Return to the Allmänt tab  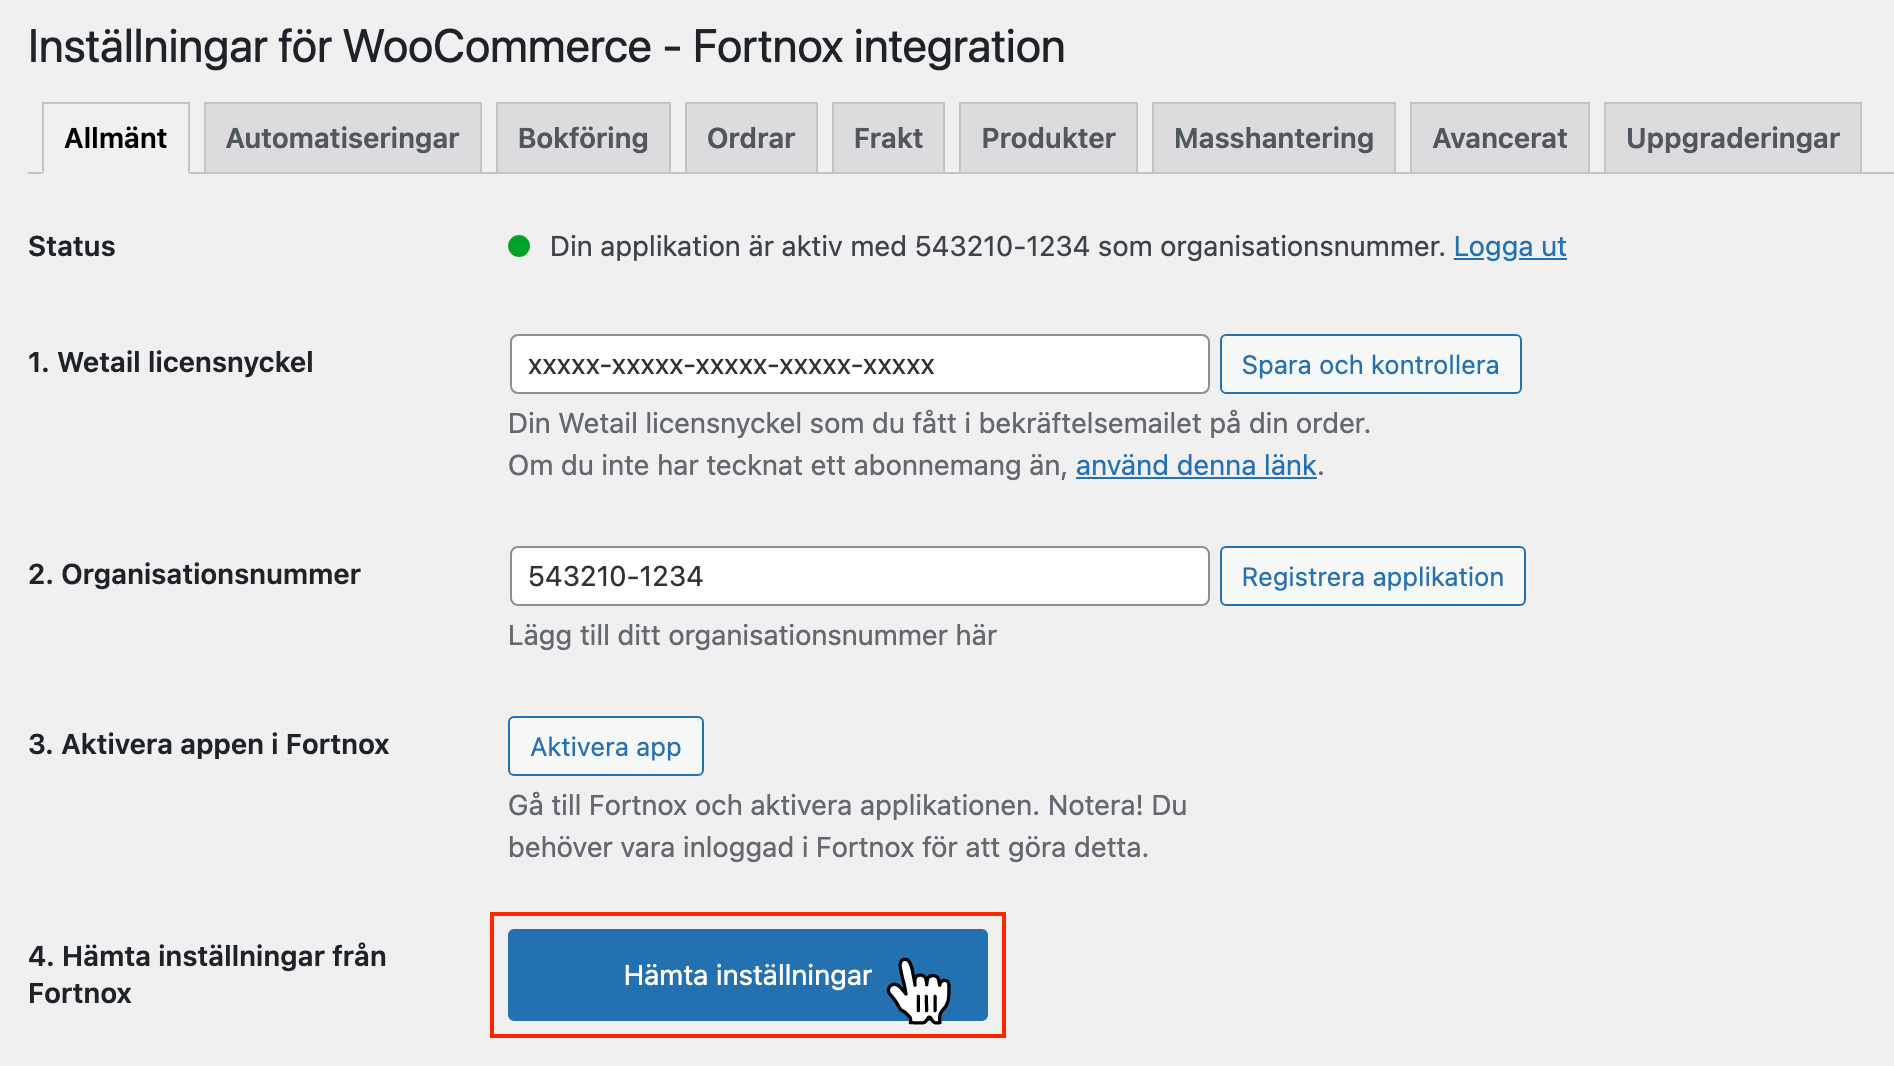[x=115, y=138]
